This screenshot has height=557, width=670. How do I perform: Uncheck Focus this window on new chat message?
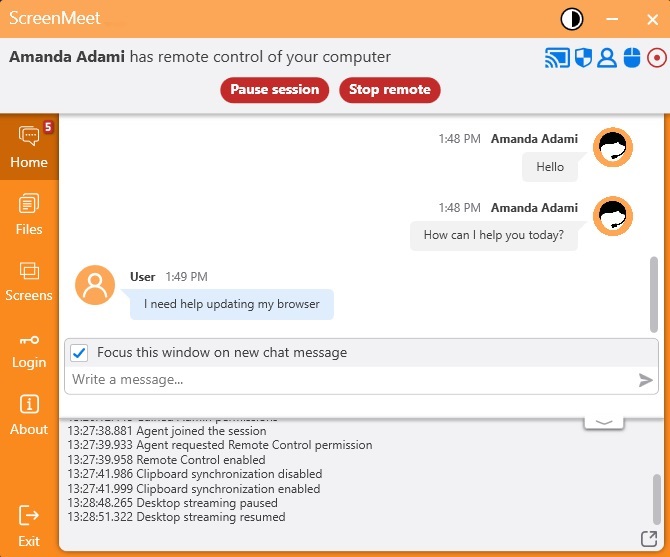(79, 353)
